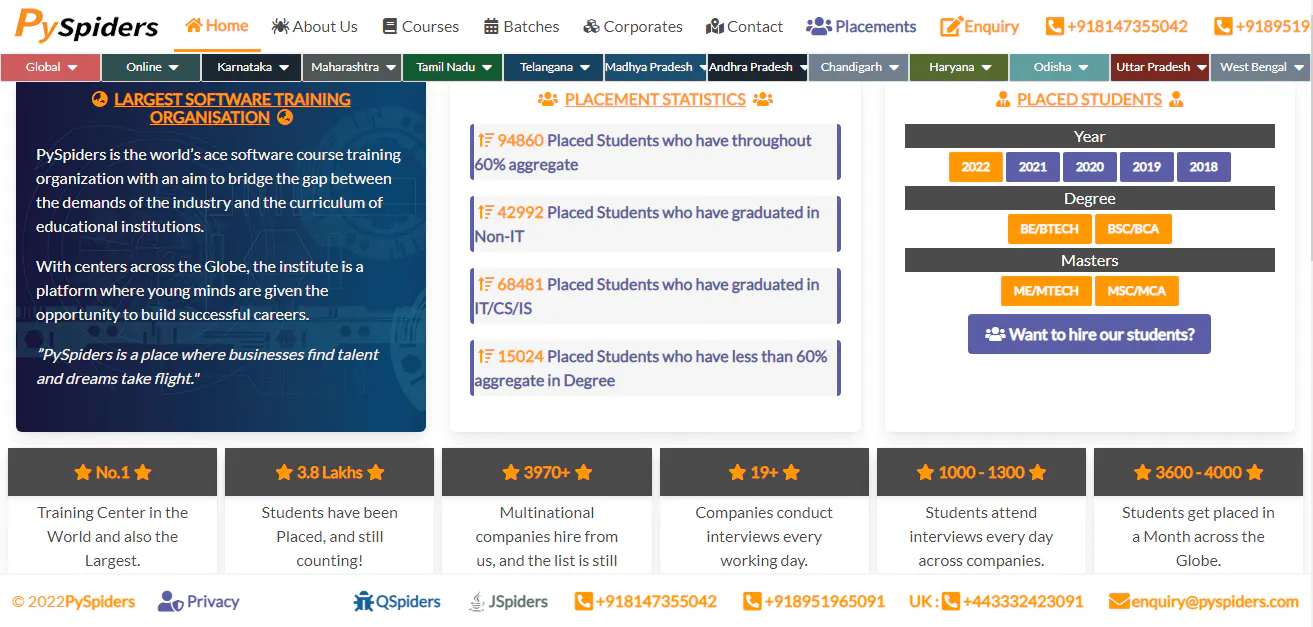Expand the Uttar Pradesh dropdown
This screenshot has width=1313, height=627.
(1159, 67)
